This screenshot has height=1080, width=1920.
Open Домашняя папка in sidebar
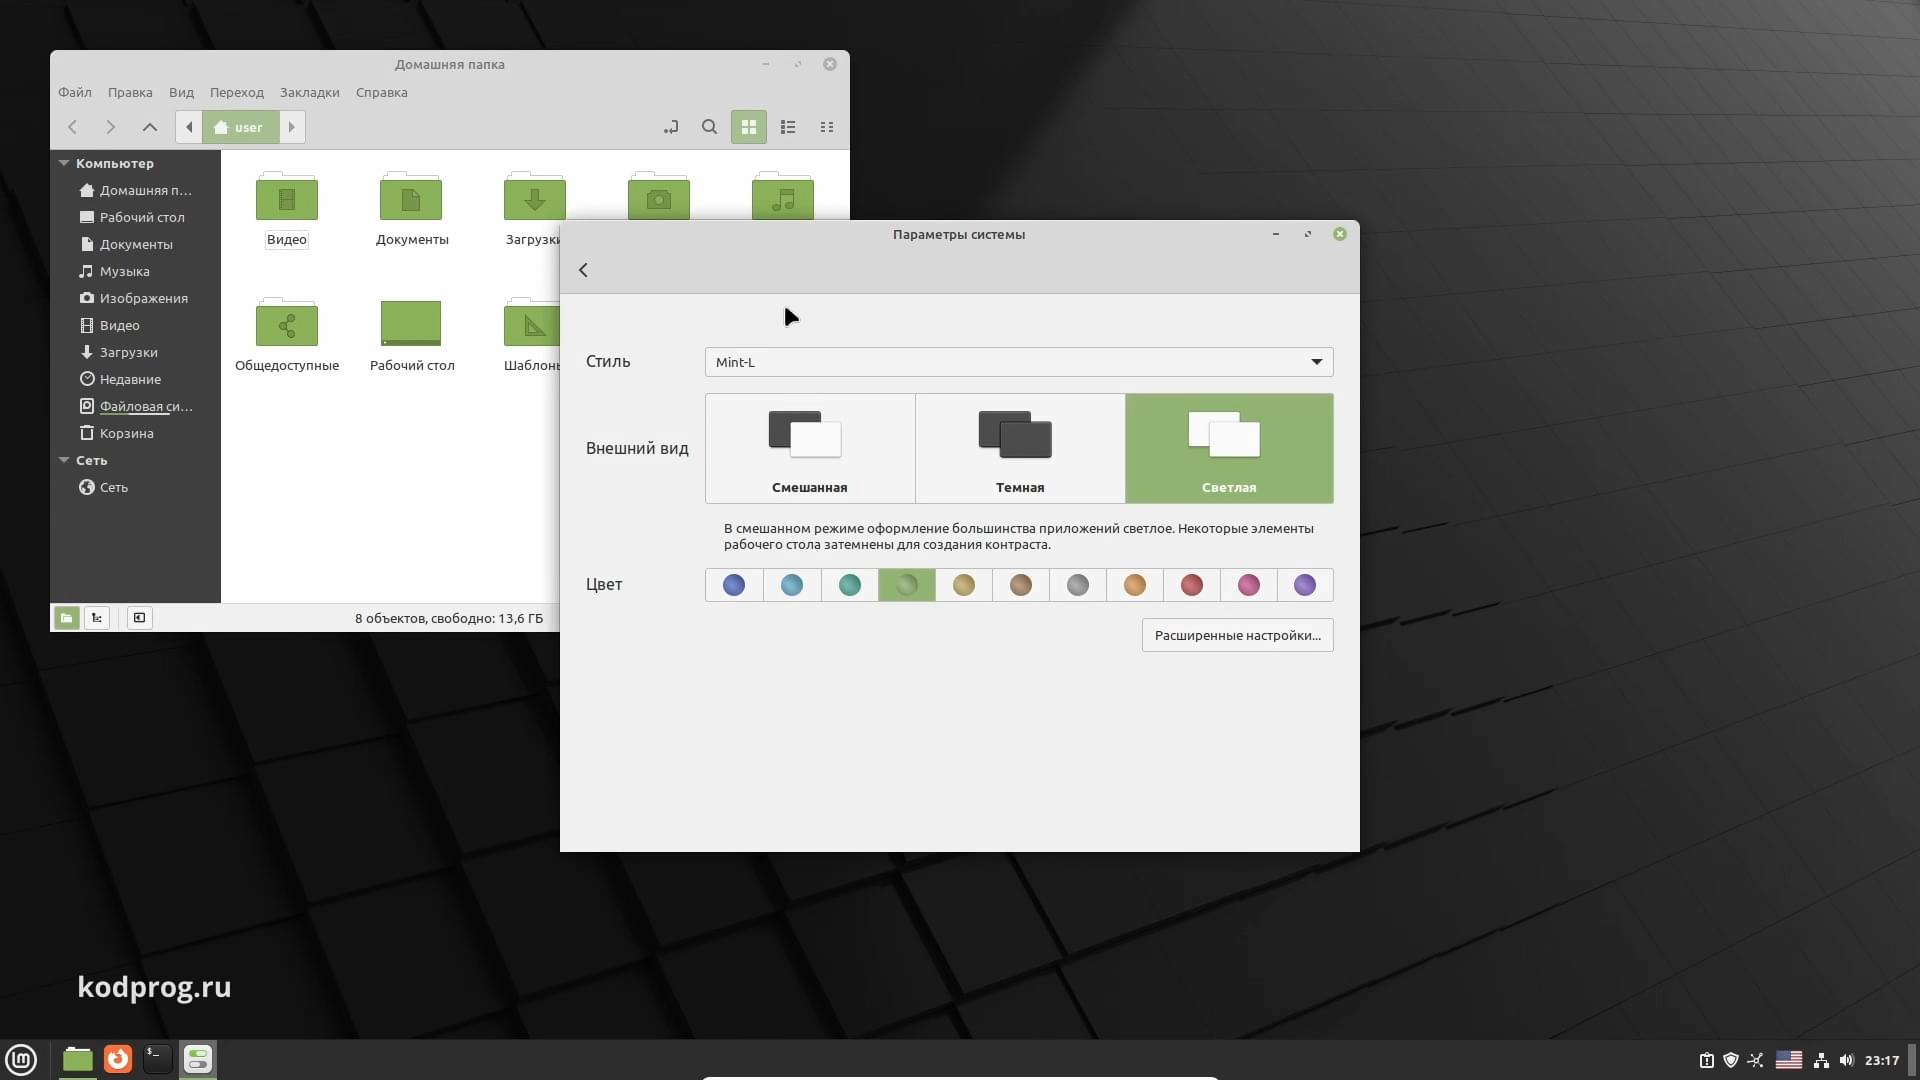click(135, 190)
